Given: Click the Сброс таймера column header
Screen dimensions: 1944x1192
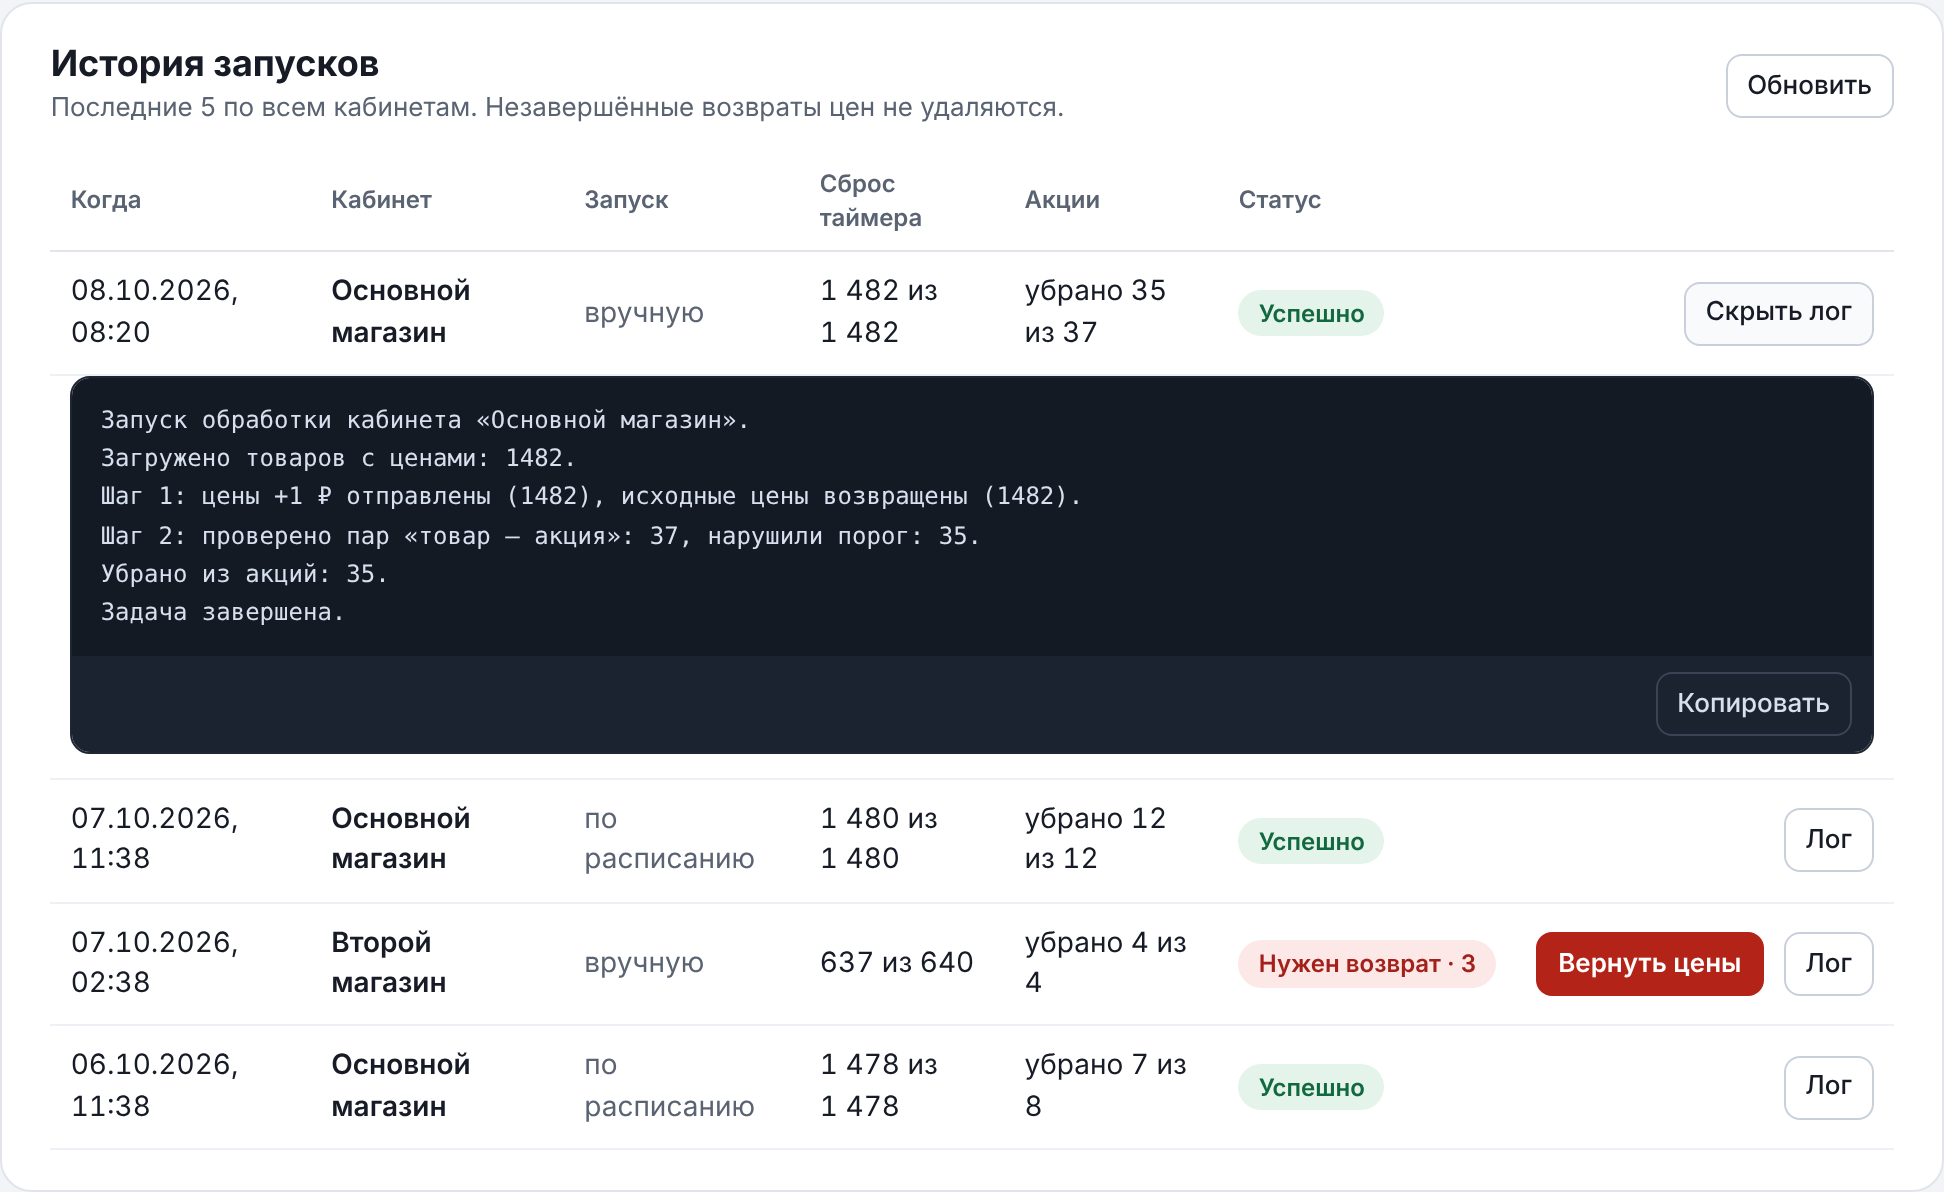Looking at the screenshot, I should click(870, 200).
